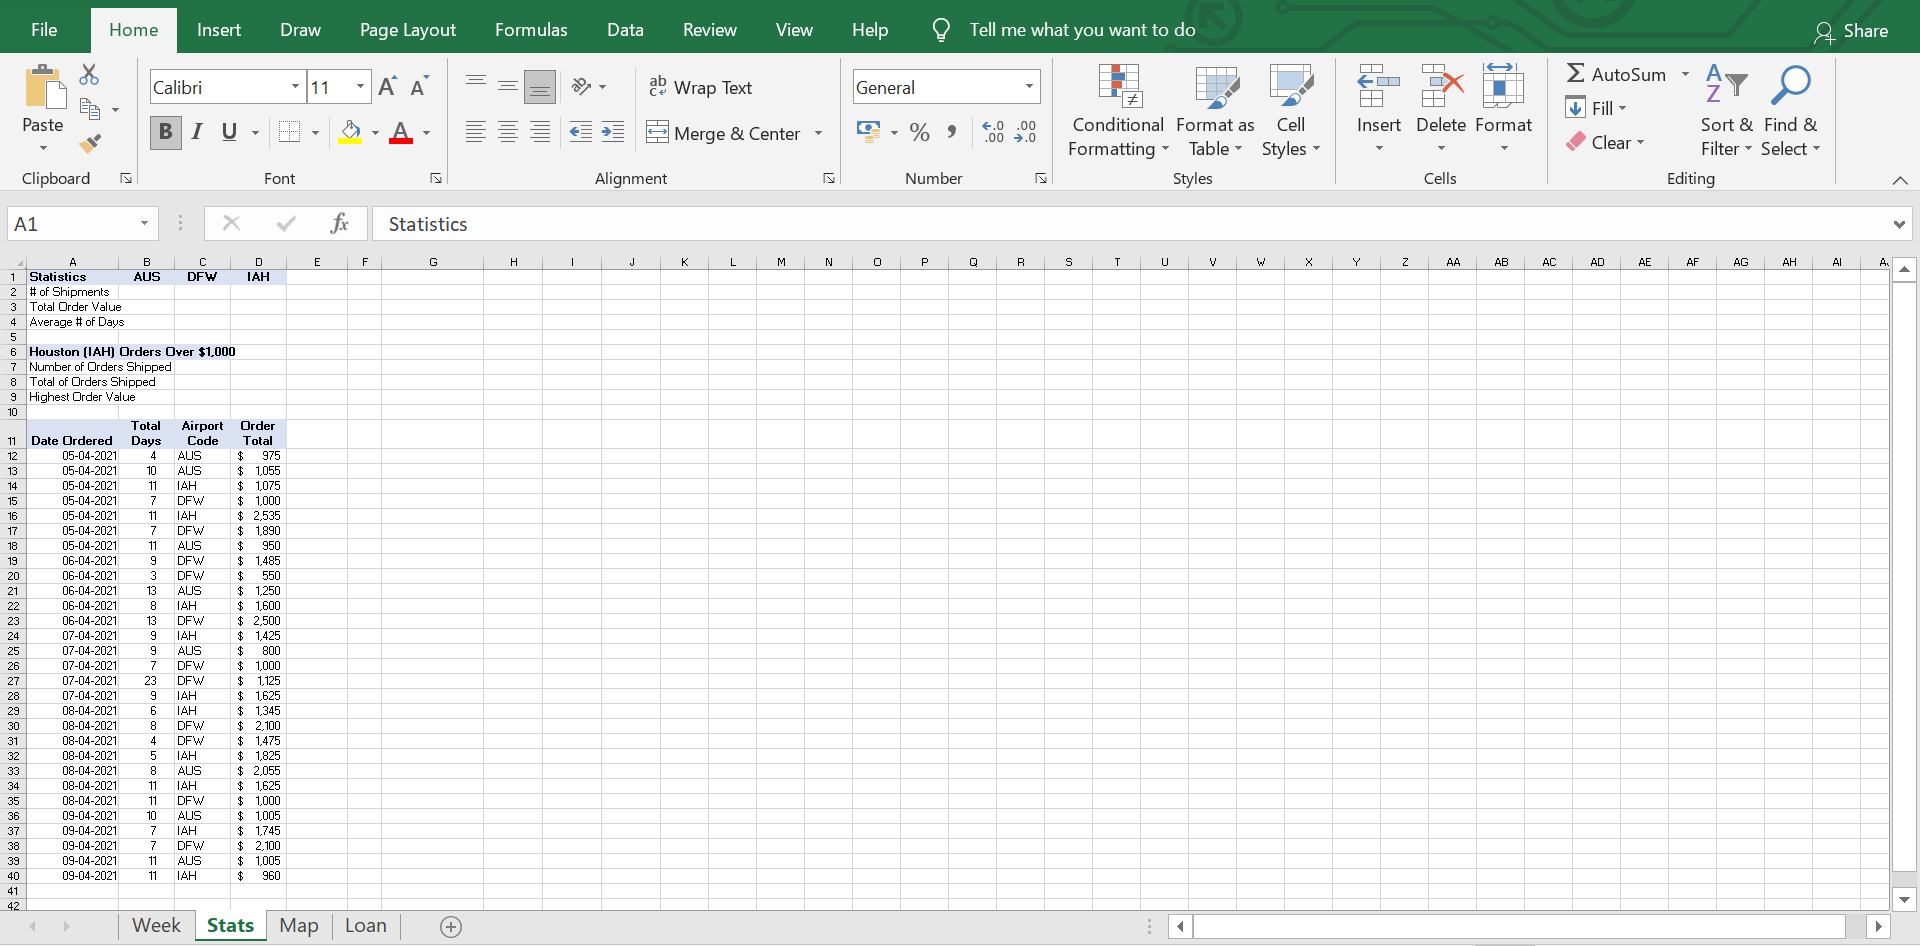Click the Orientation text angle icon
Viewport: 1920px width, 946px height.
582,87
